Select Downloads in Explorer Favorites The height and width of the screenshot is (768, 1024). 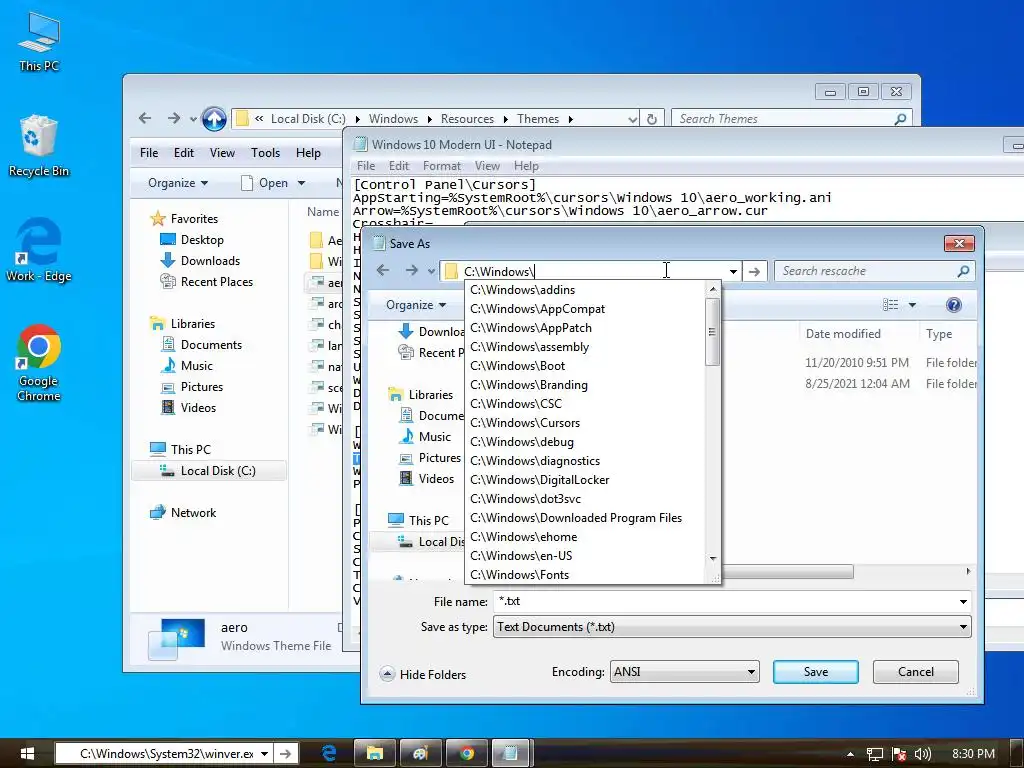tap(200, 261)
